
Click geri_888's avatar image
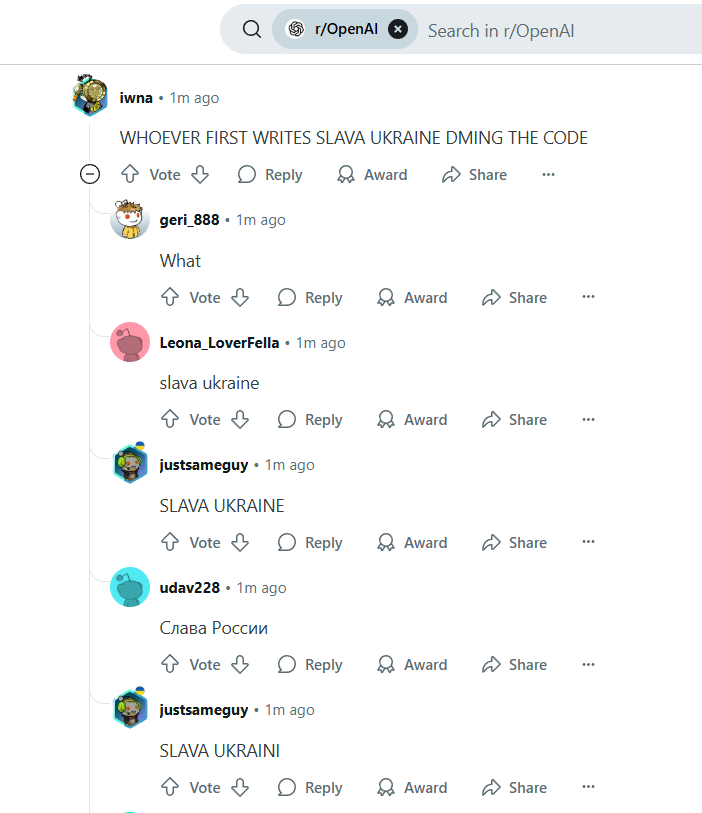pos(130,219)
